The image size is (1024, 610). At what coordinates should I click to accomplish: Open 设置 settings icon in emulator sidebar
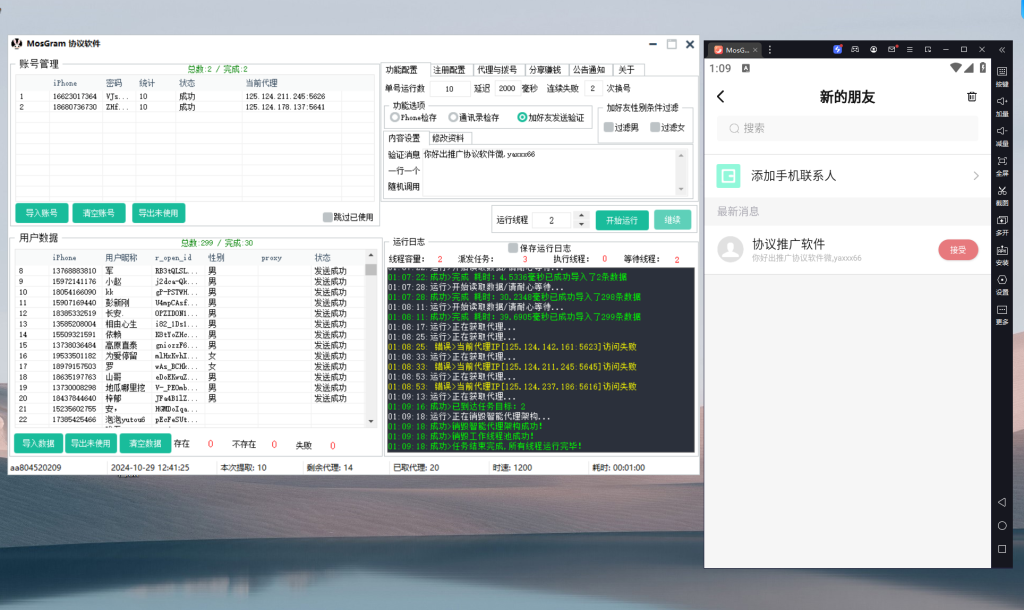(x=1001, y=280)
